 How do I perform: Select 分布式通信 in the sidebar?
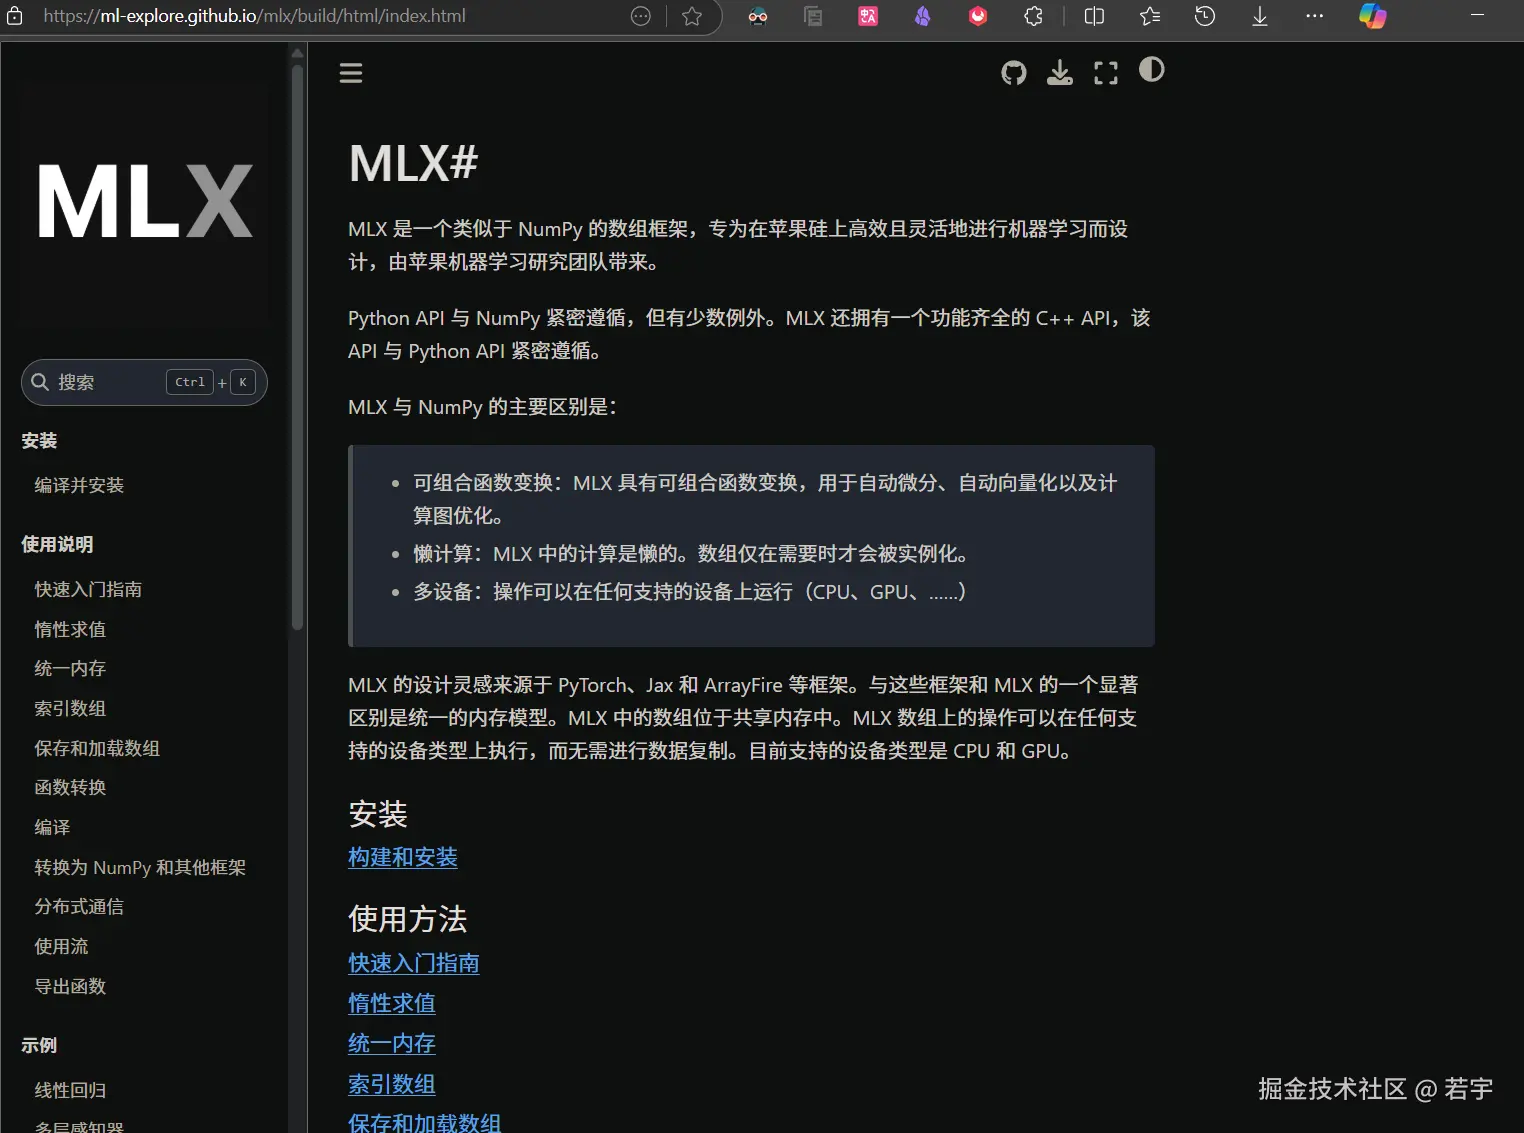coord(79,907)
